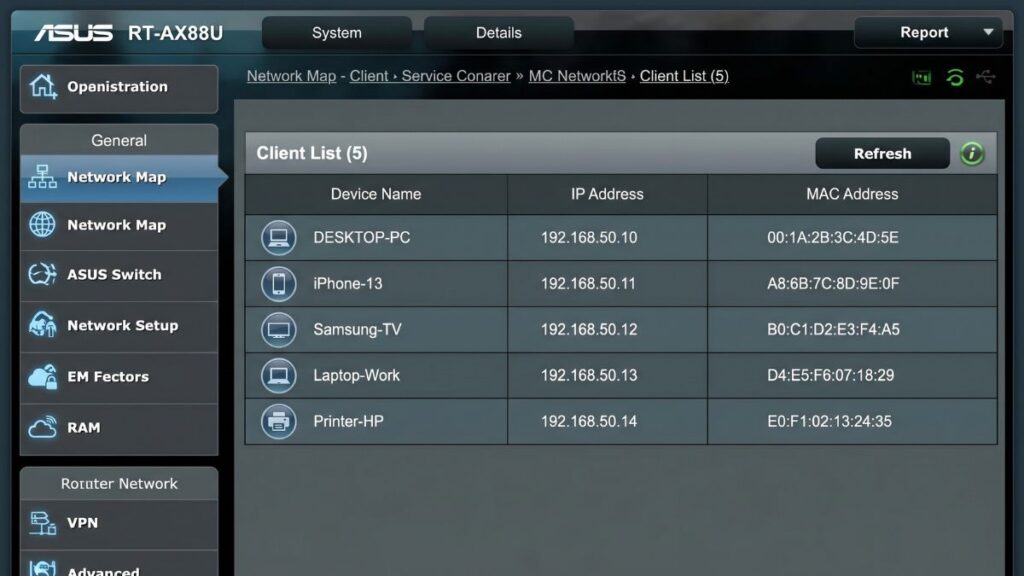Click the MAC Address column header
Screen dimensions: 1024x576
(x=852, y=194)
